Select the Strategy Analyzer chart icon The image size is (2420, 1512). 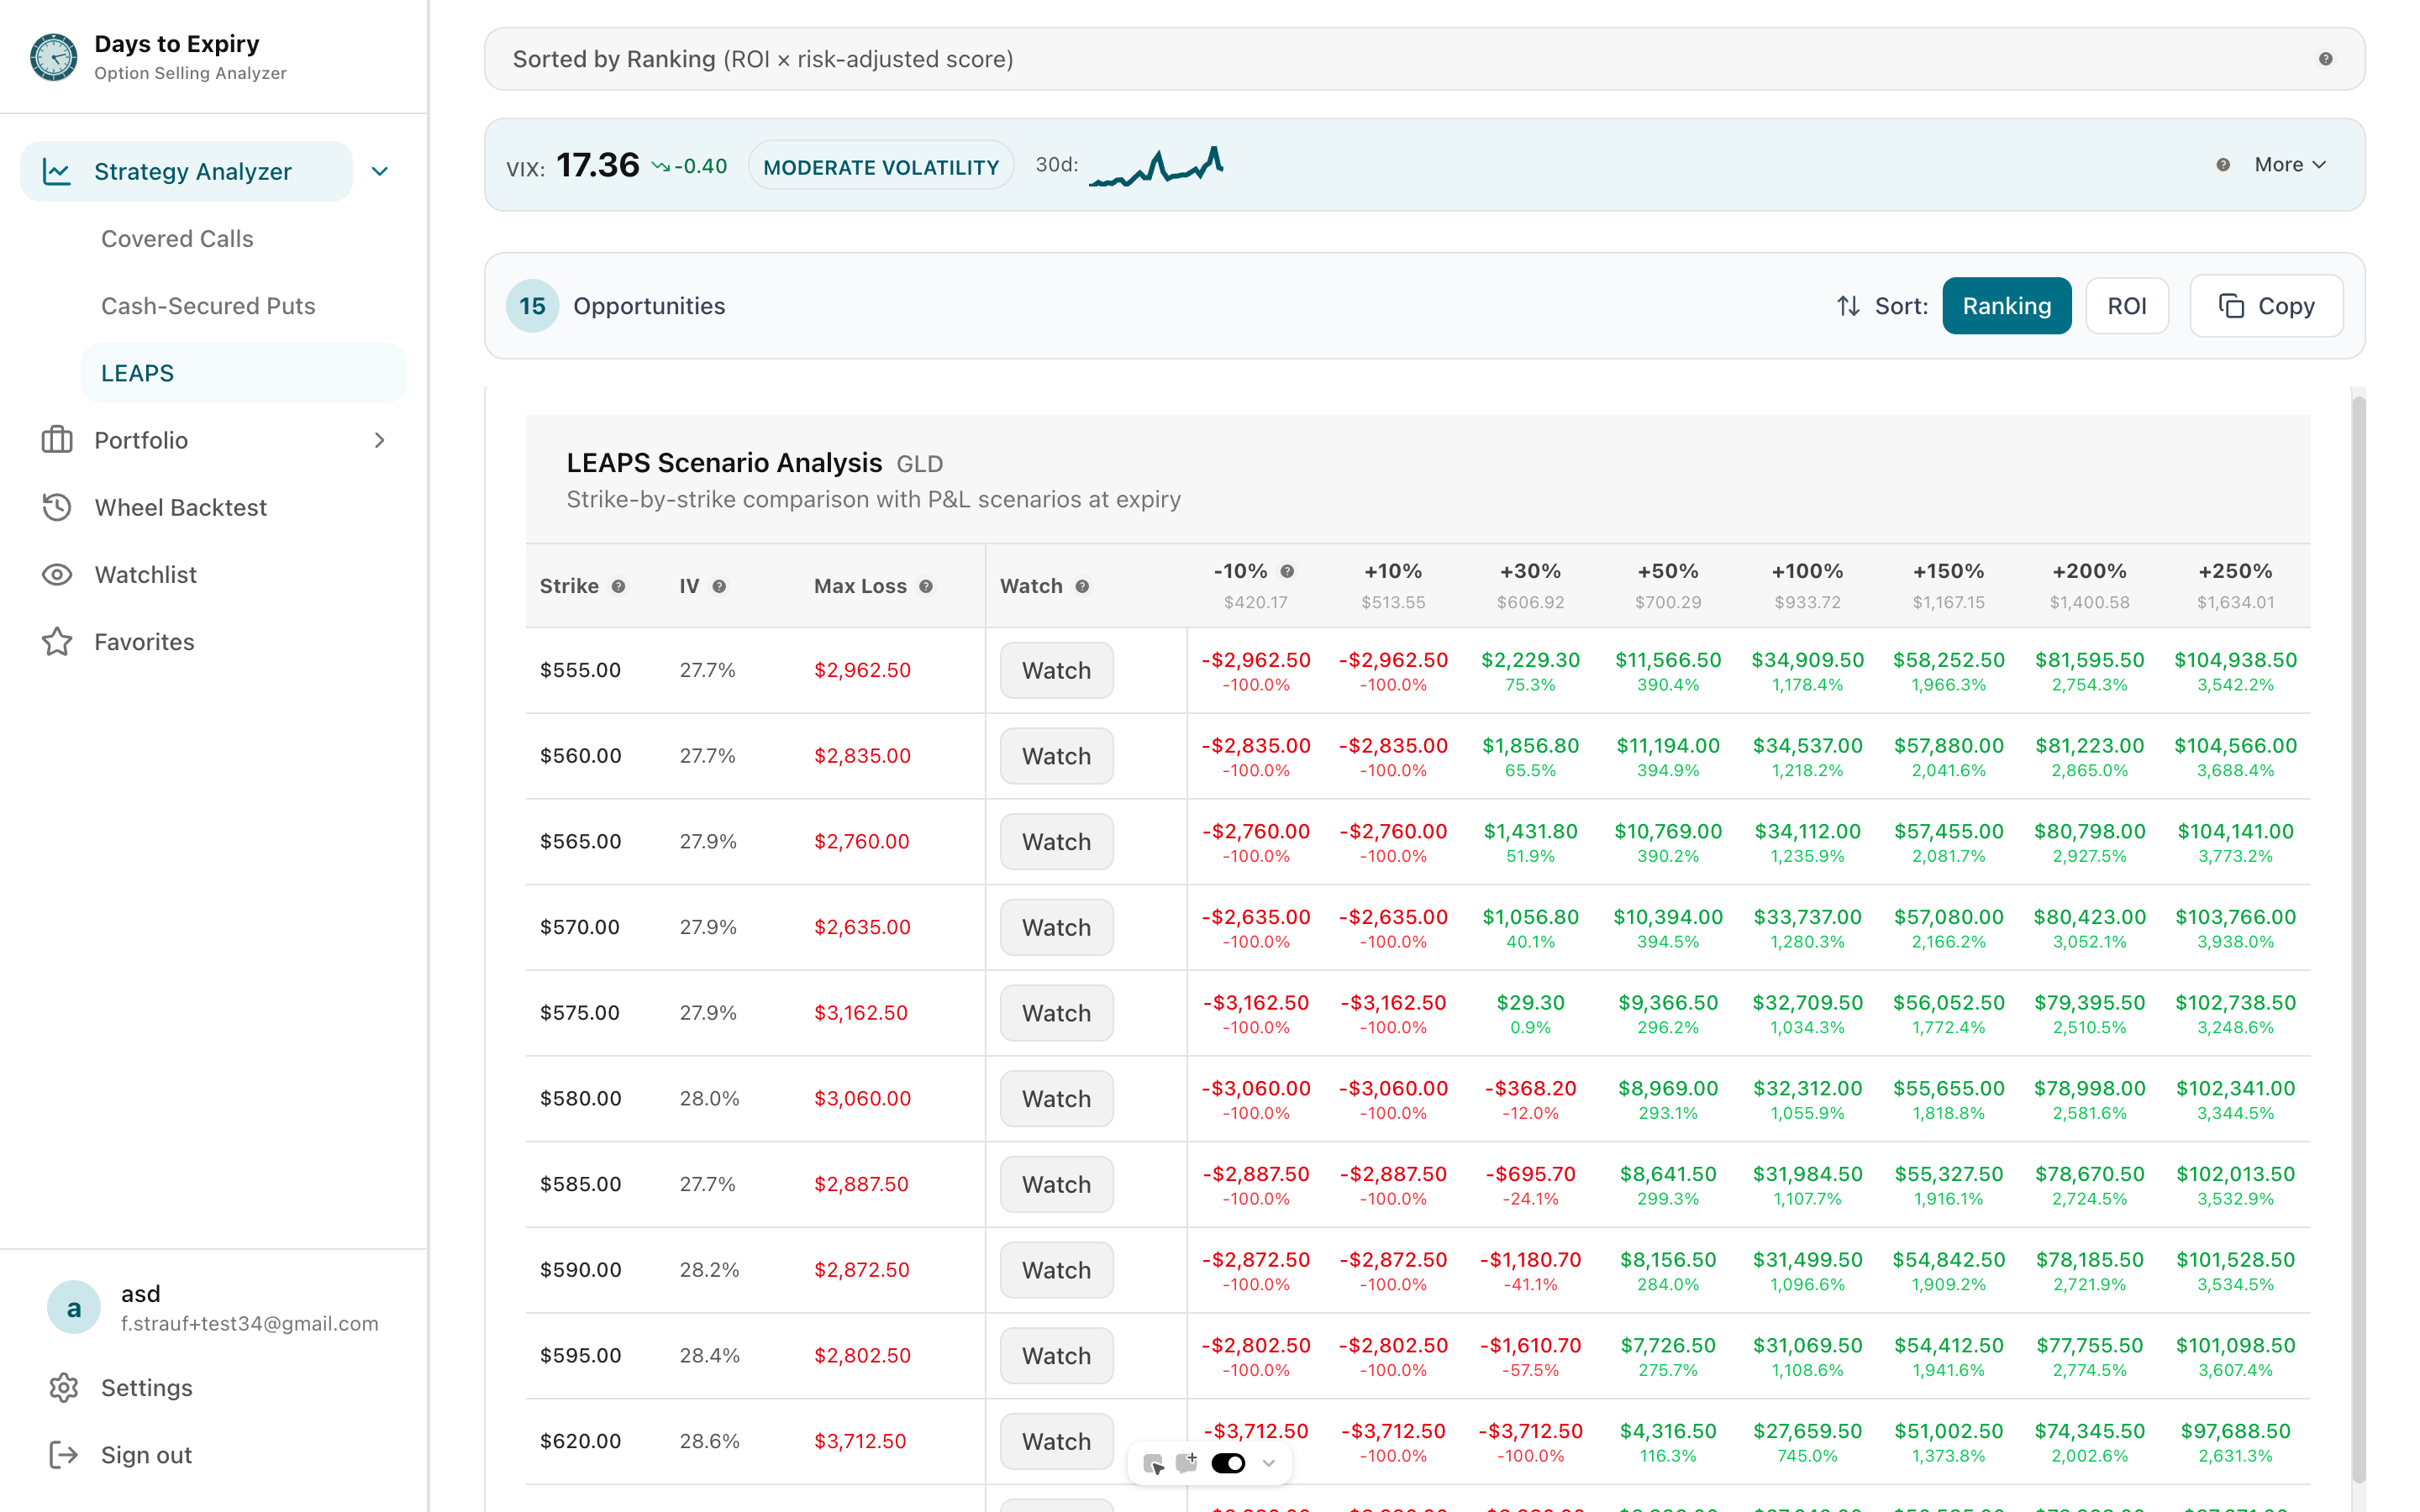click(x=57, y=171)
